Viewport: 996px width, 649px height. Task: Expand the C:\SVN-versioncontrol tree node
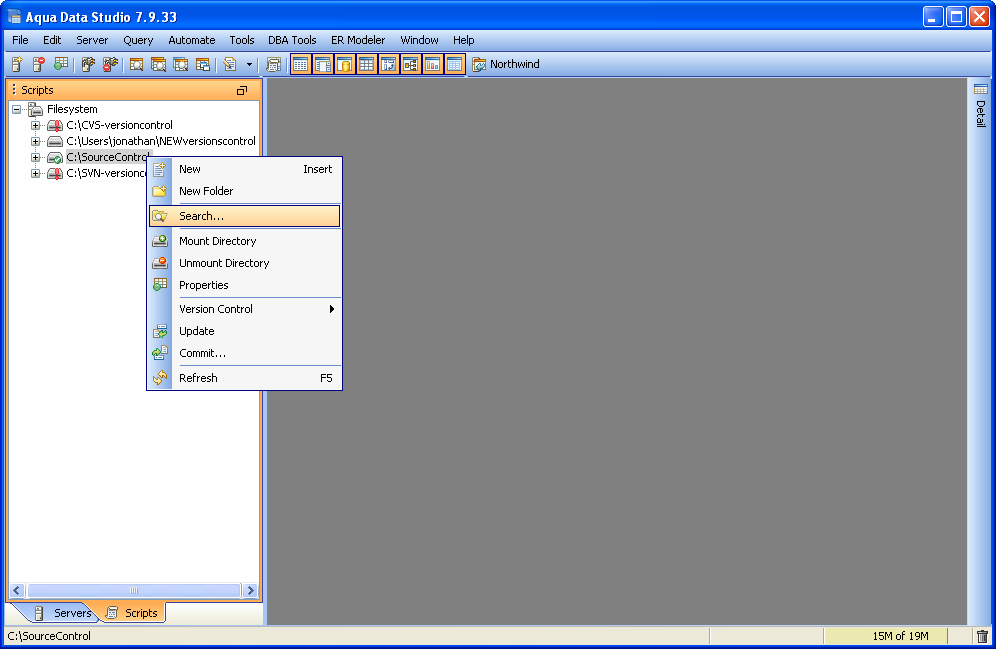pyautogui.click(x=36, y=173)
